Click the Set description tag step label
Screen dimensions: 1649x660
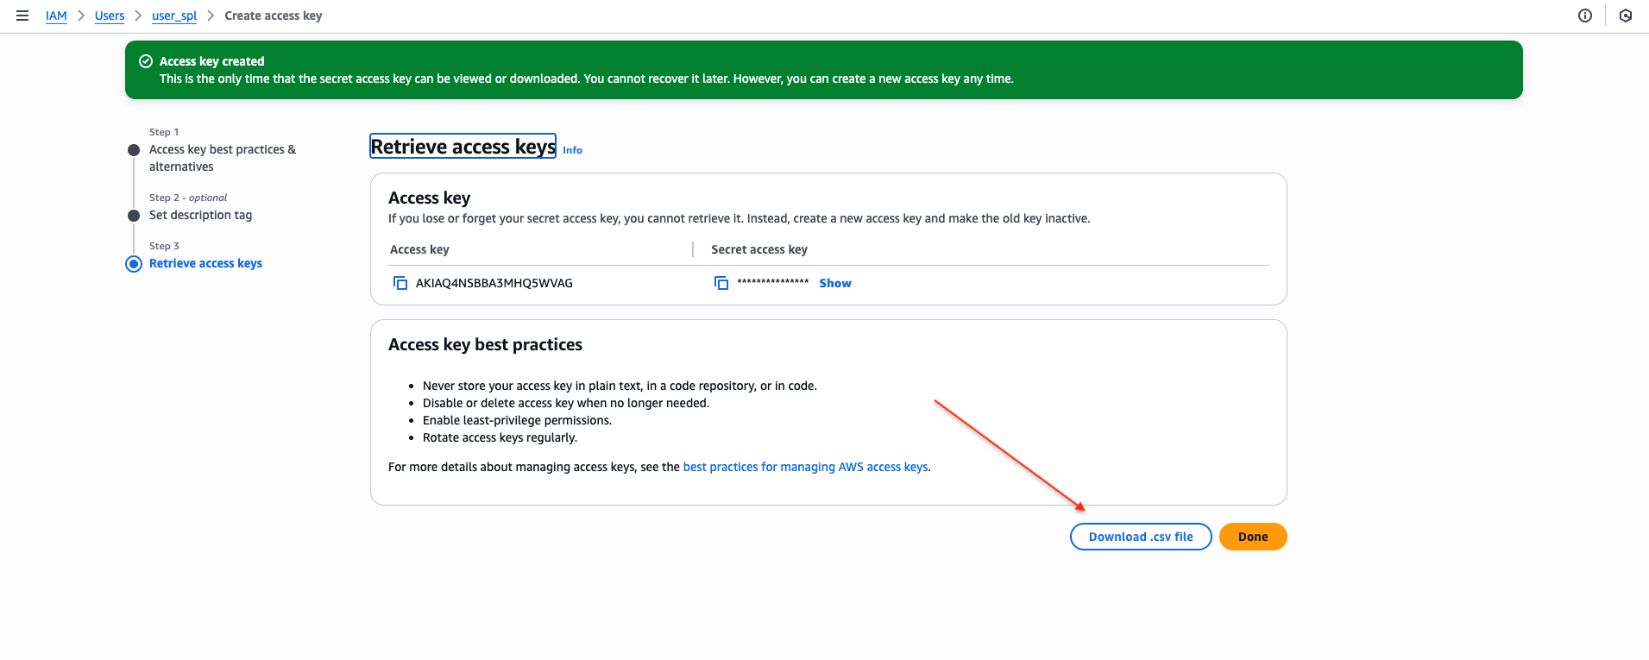200,215
